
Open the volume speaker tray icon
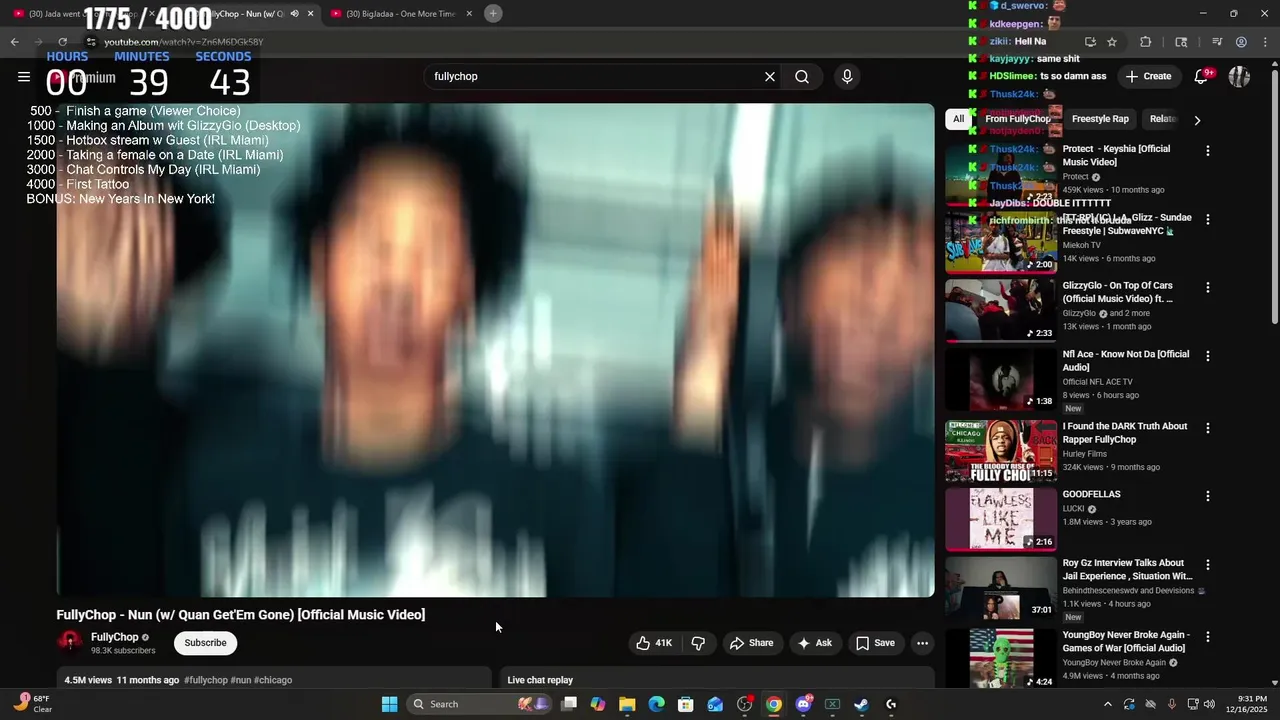tap(1209, 704)
